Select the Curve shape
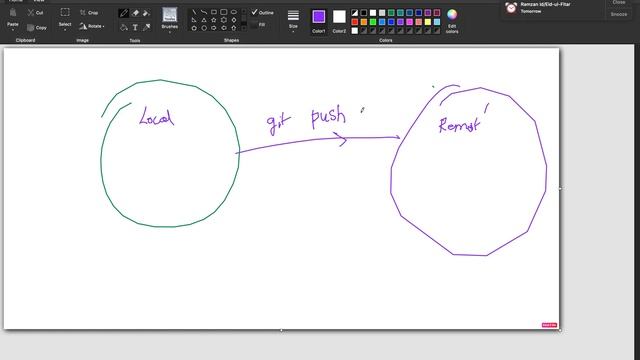The height and width of the screenshot is (360, 640). pyautogui.click(x=204, y=12)
